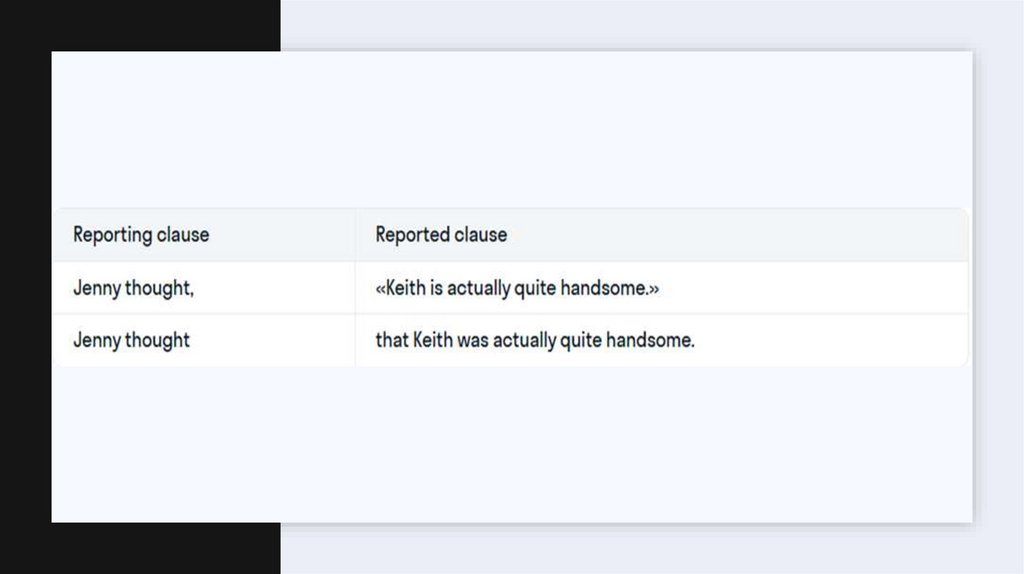This screenshot has height=574, width=1024.
Task: Click the word "is" in the quoted sentence
Action: pos(436,288)
